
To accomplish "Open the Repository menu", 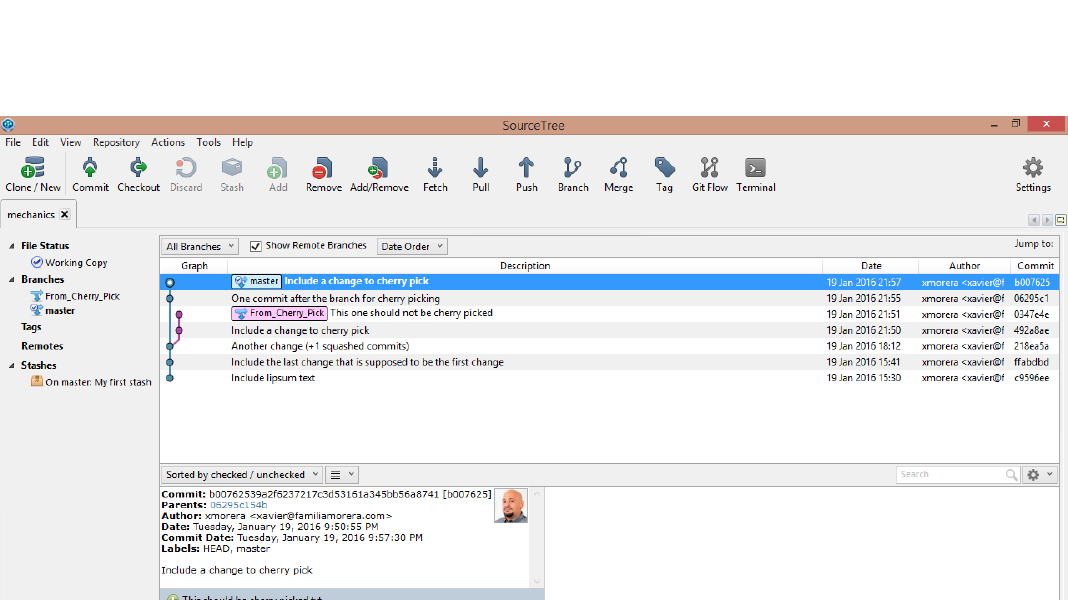I will [x=116, y=142].
